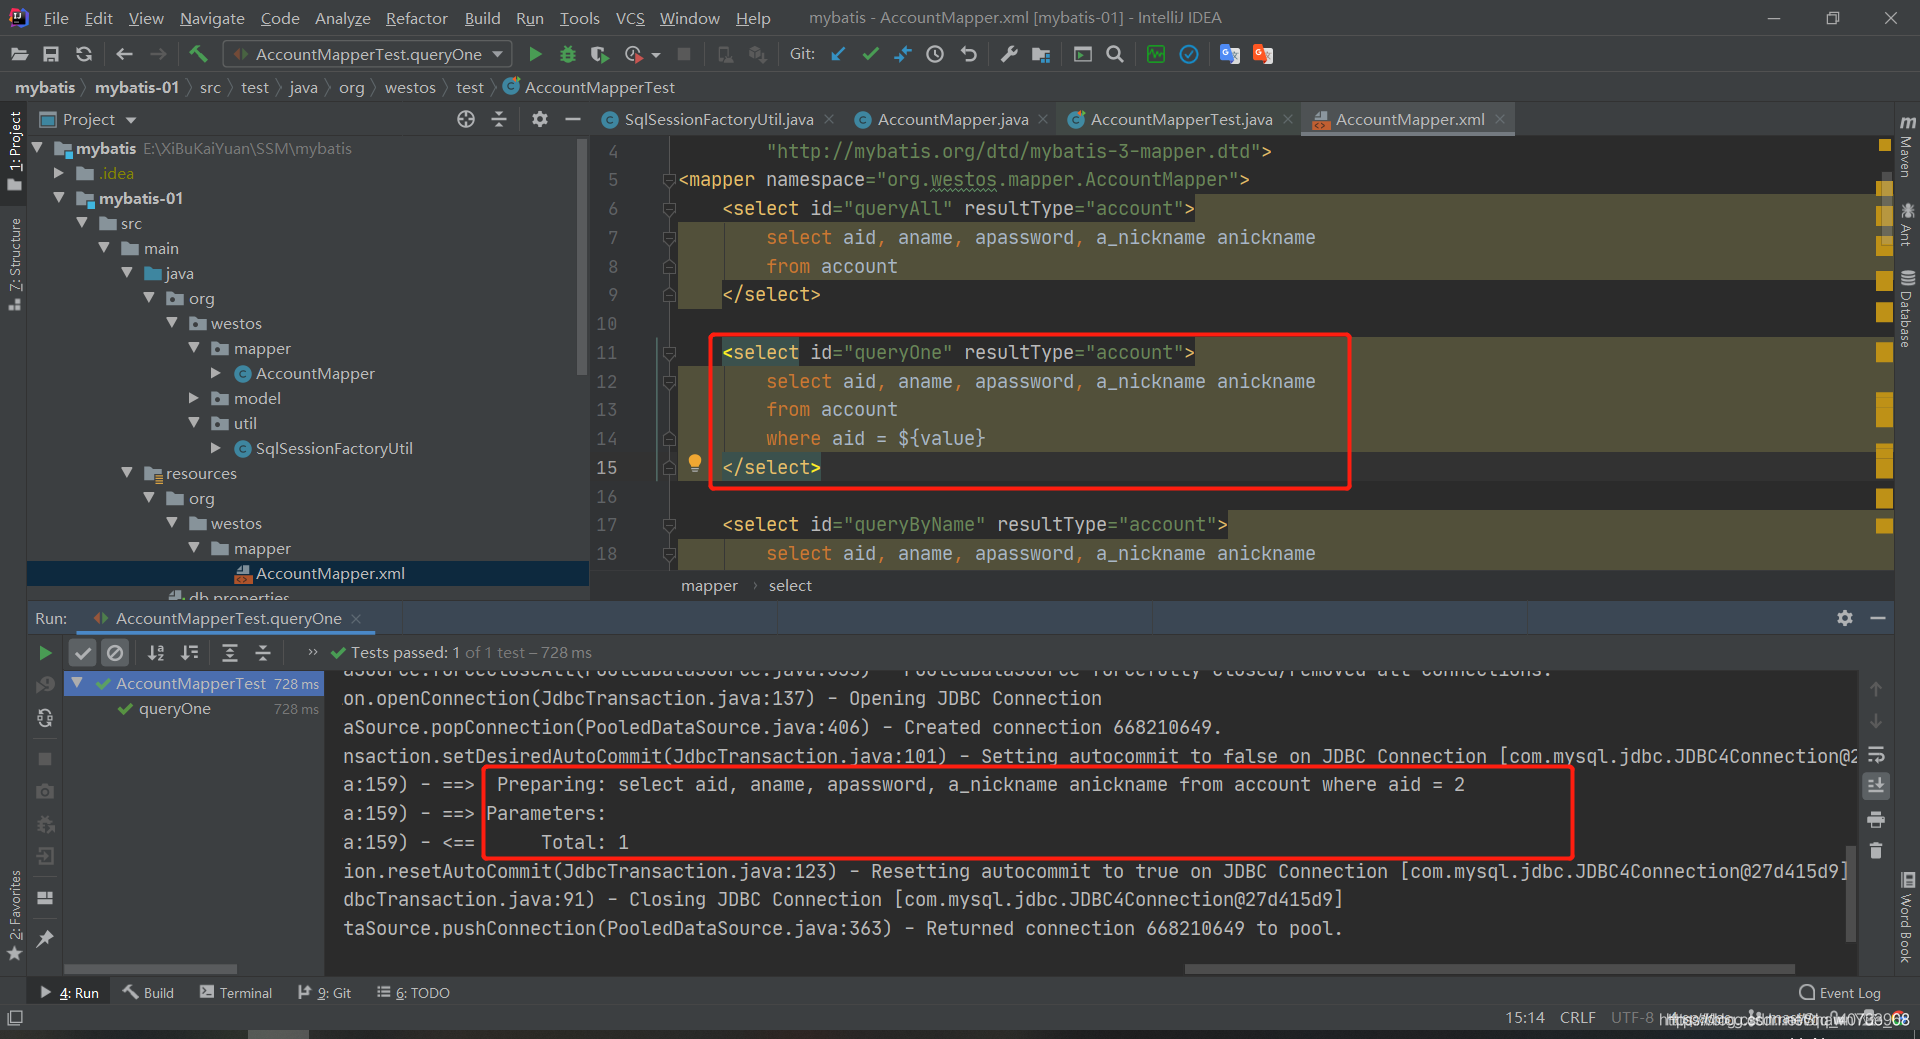This screenshot has width=1920, height=1039.
Task: Toggle scroll to end of console
Action: (x=1876, y=786)
